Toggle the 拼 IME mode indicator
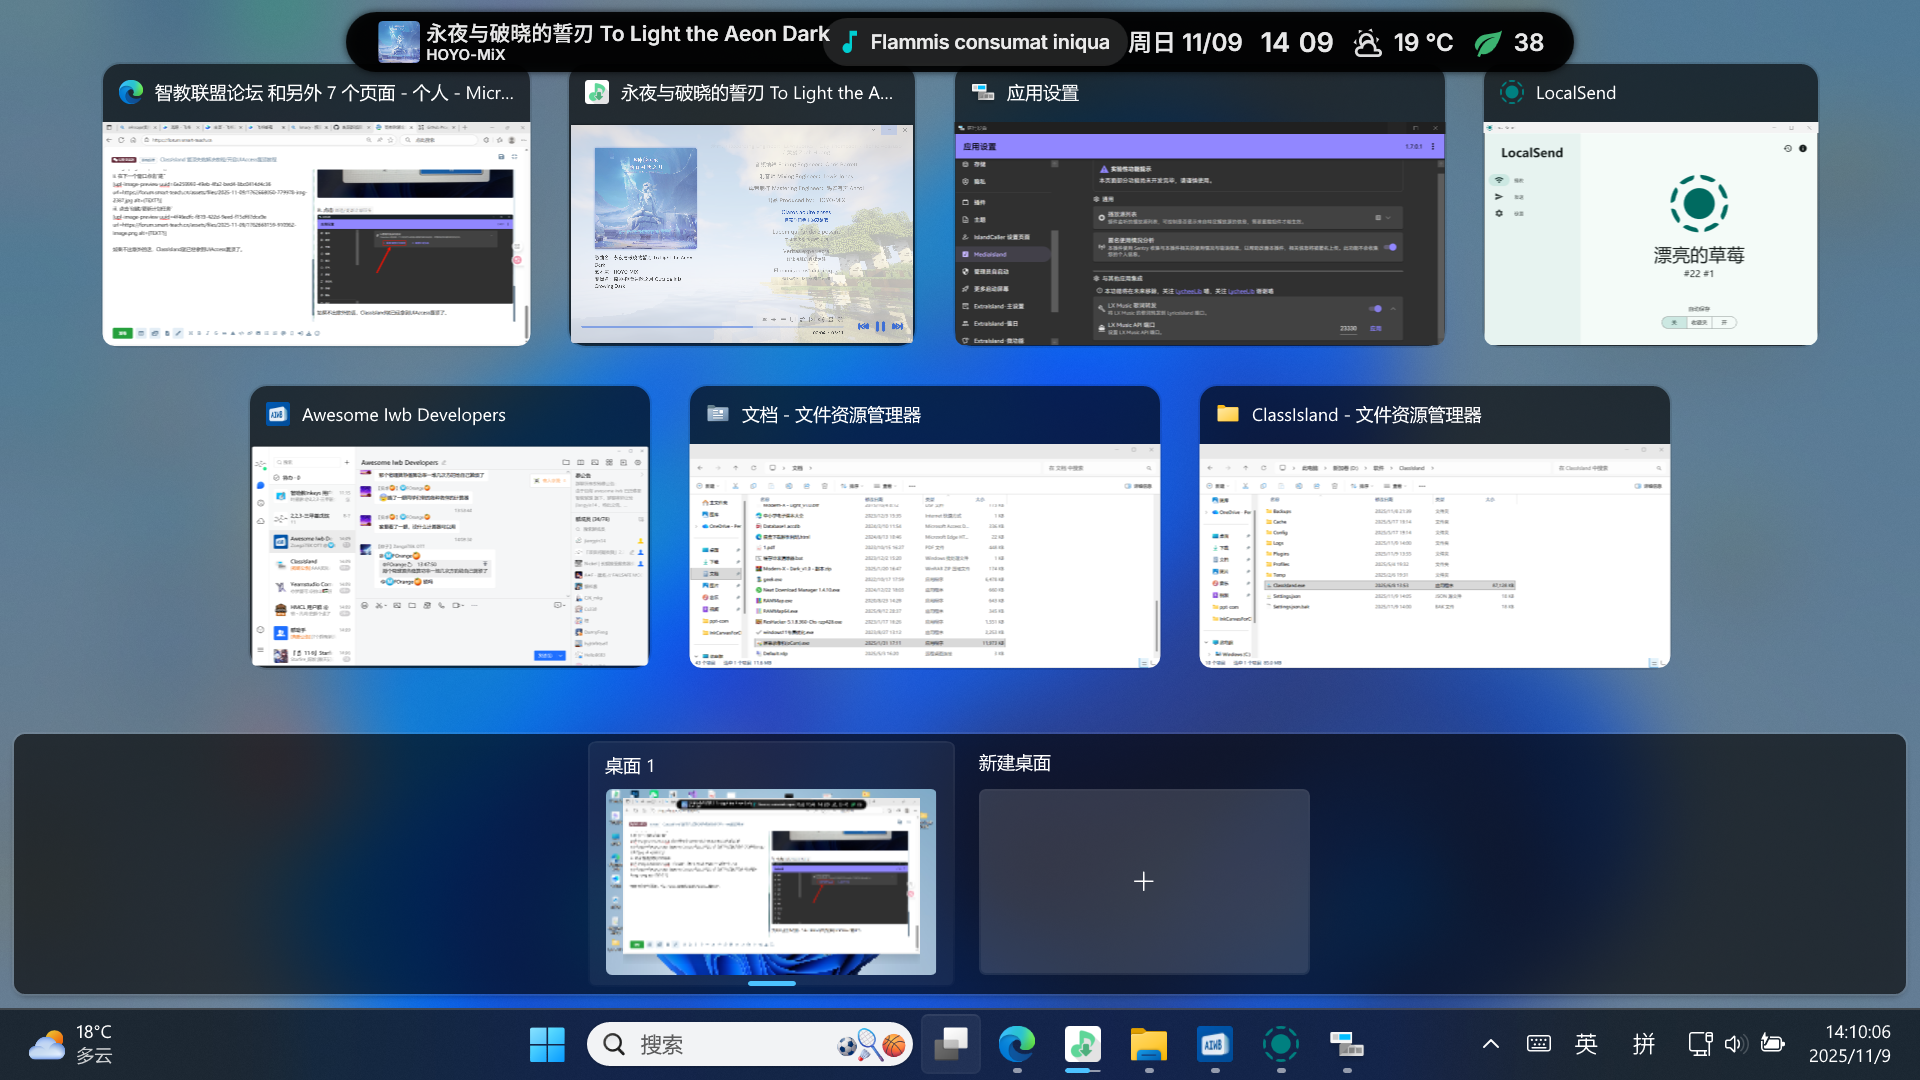This screenshot has height=1080, width=1920. tap(1643, 1045)
